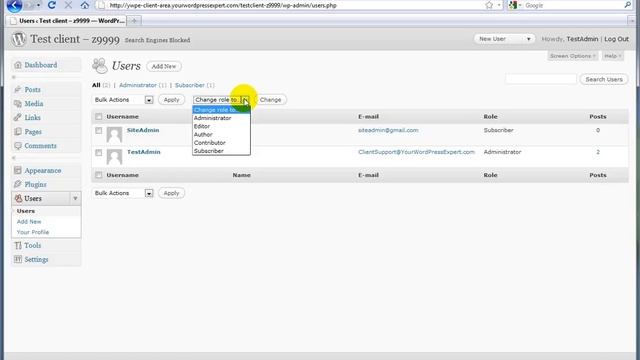The image size is (640, 360).
Task: Click the Plugins plug icon in sidebar
Action: pos(18,184)
